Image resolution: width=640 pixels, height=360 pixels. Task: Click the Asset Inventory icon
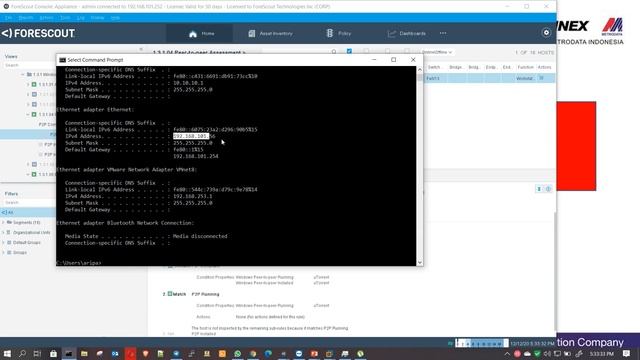click(251, 33)
